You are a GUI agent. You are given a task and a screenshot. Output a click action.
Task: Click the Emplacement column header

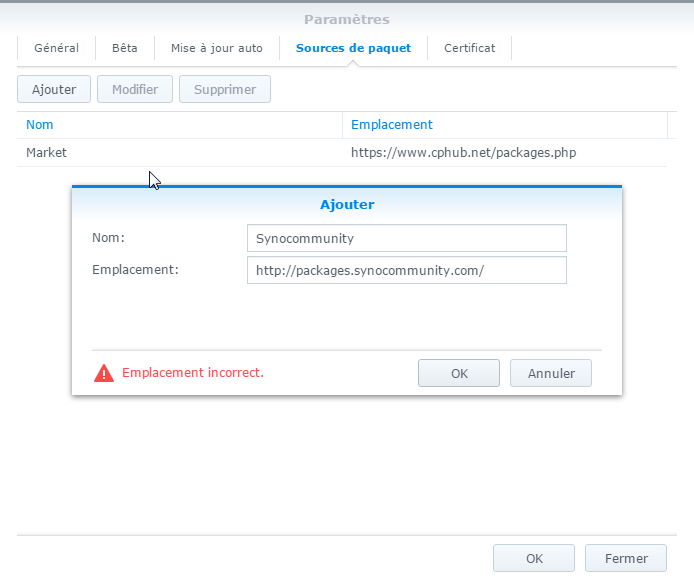point(392,125)
